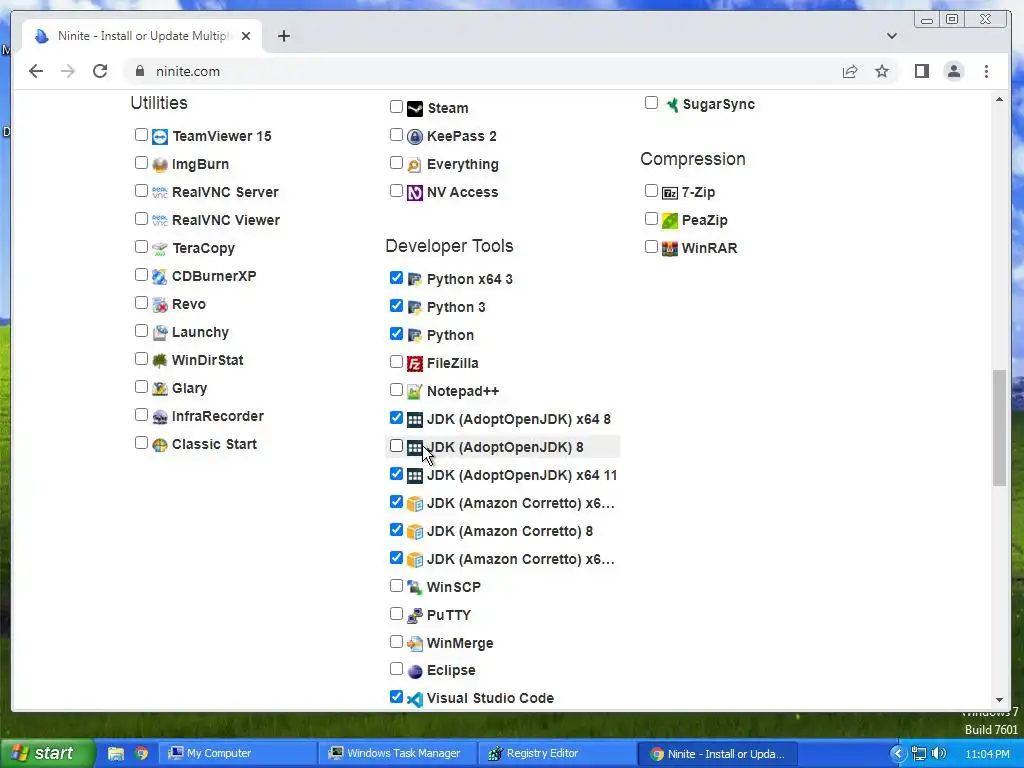Screen dimensions: 1024x768
Task: Click the Eclipse sphere icon
Action: (x=415, y=671)
